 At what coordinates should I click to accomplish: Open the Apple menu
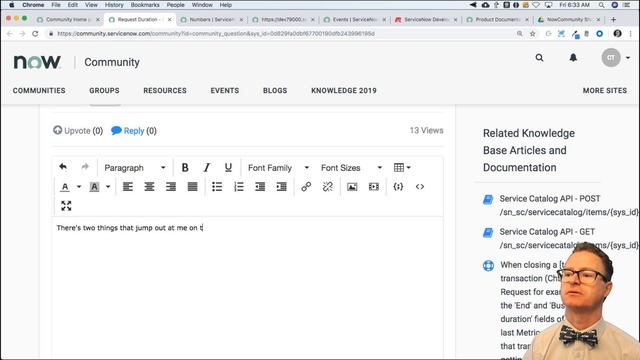click(x=11, y=5)
